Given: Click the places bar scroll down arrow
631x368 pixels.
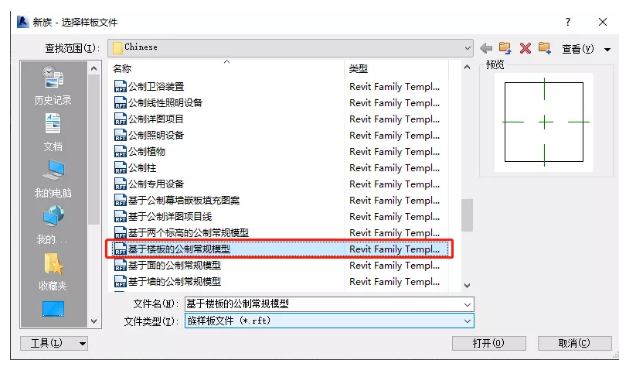Looking at the screenshot, I should (x=94, y=321).
